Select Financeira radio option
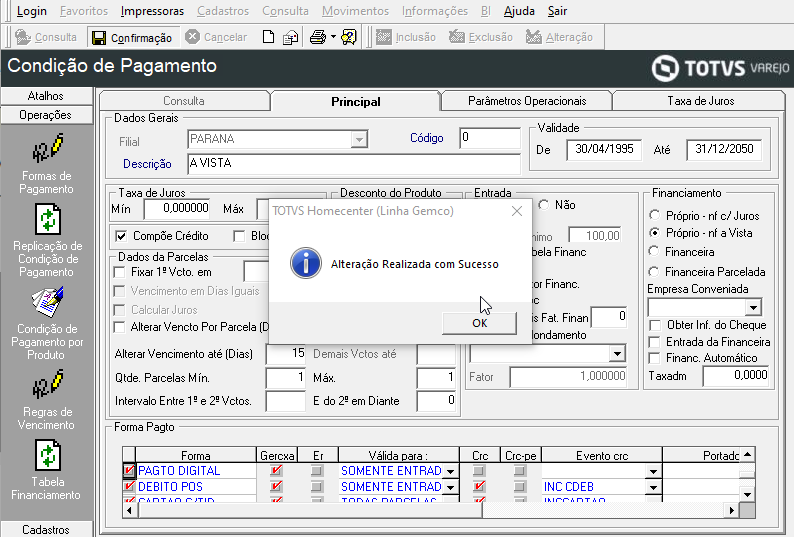This screenshot has height=537, width=794. (x=655, y=251)
